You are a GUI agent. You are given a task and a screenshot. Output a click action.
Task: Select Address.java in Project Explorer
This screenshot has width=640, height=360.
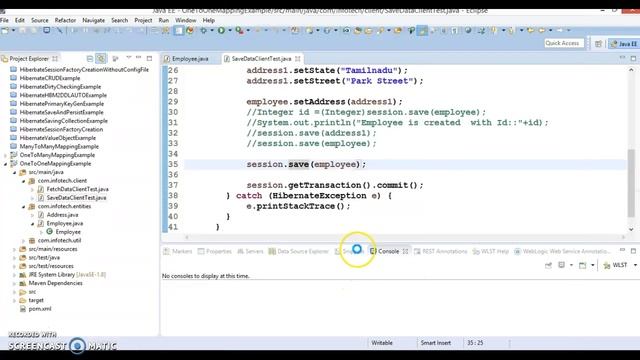click(x=62, y=215)
